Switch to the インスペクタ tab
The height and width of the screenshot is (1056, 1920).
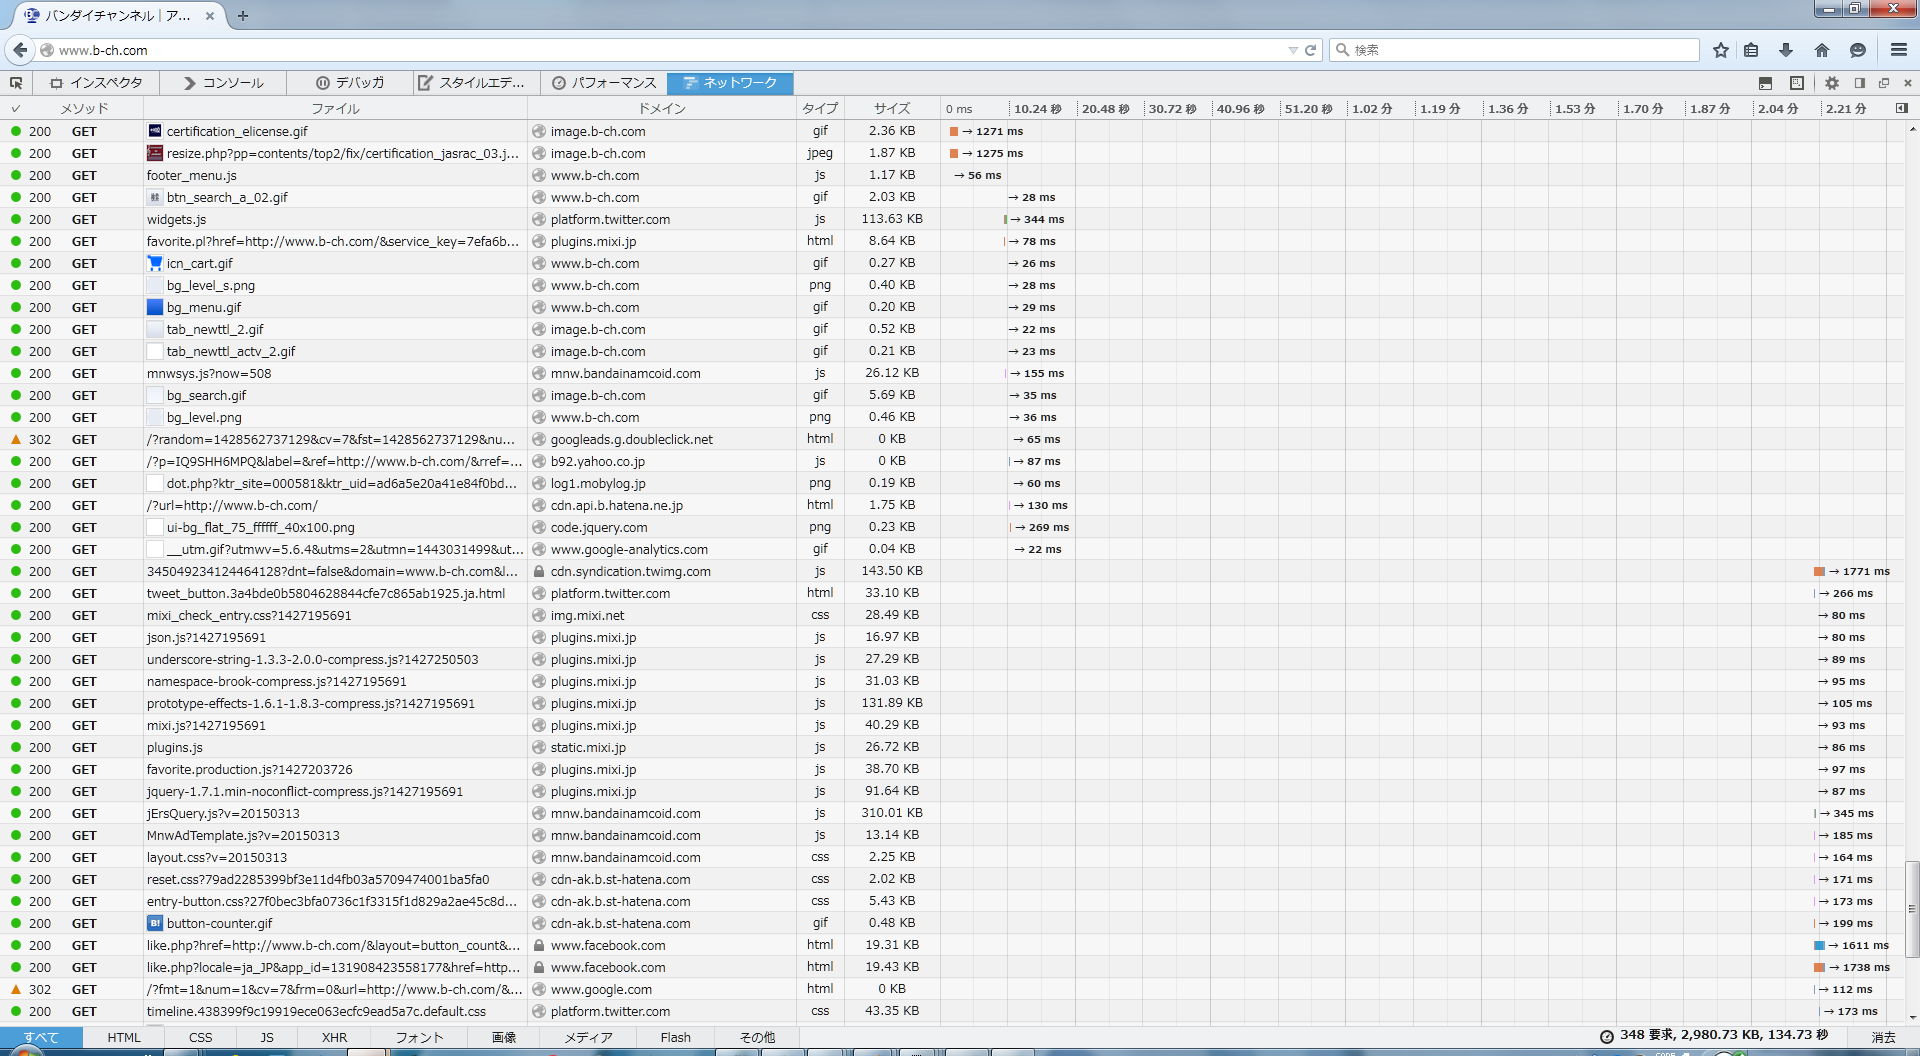coord(97,83)
